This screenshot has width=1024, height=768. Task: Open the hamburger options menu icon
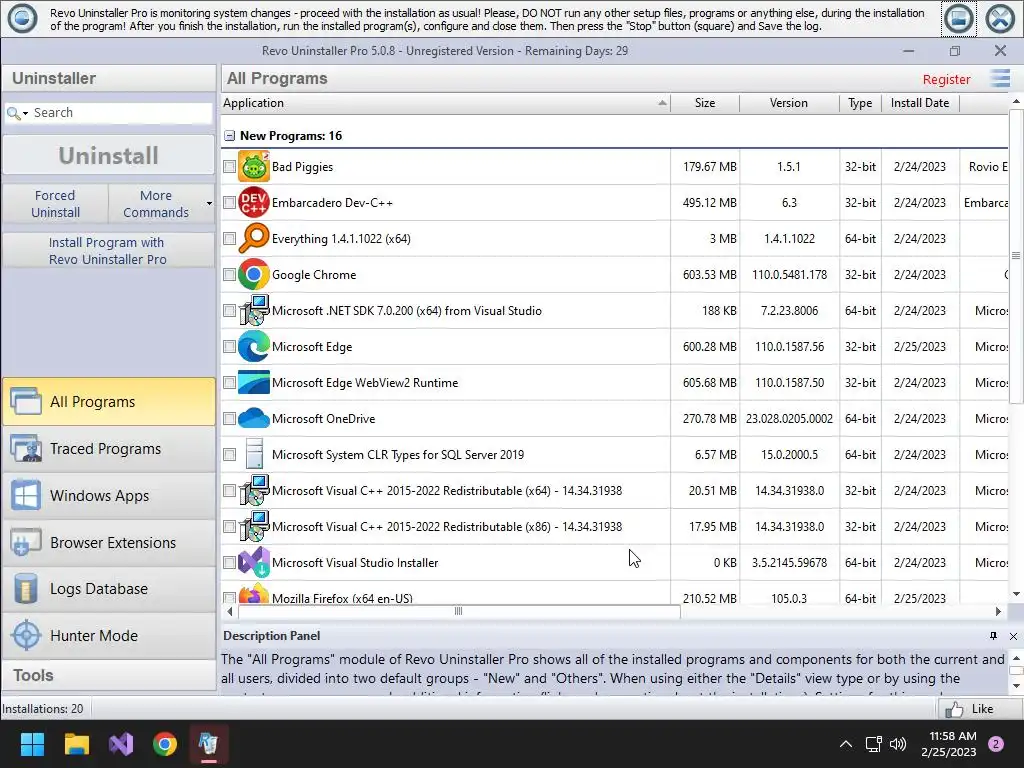pos(1000,78)
